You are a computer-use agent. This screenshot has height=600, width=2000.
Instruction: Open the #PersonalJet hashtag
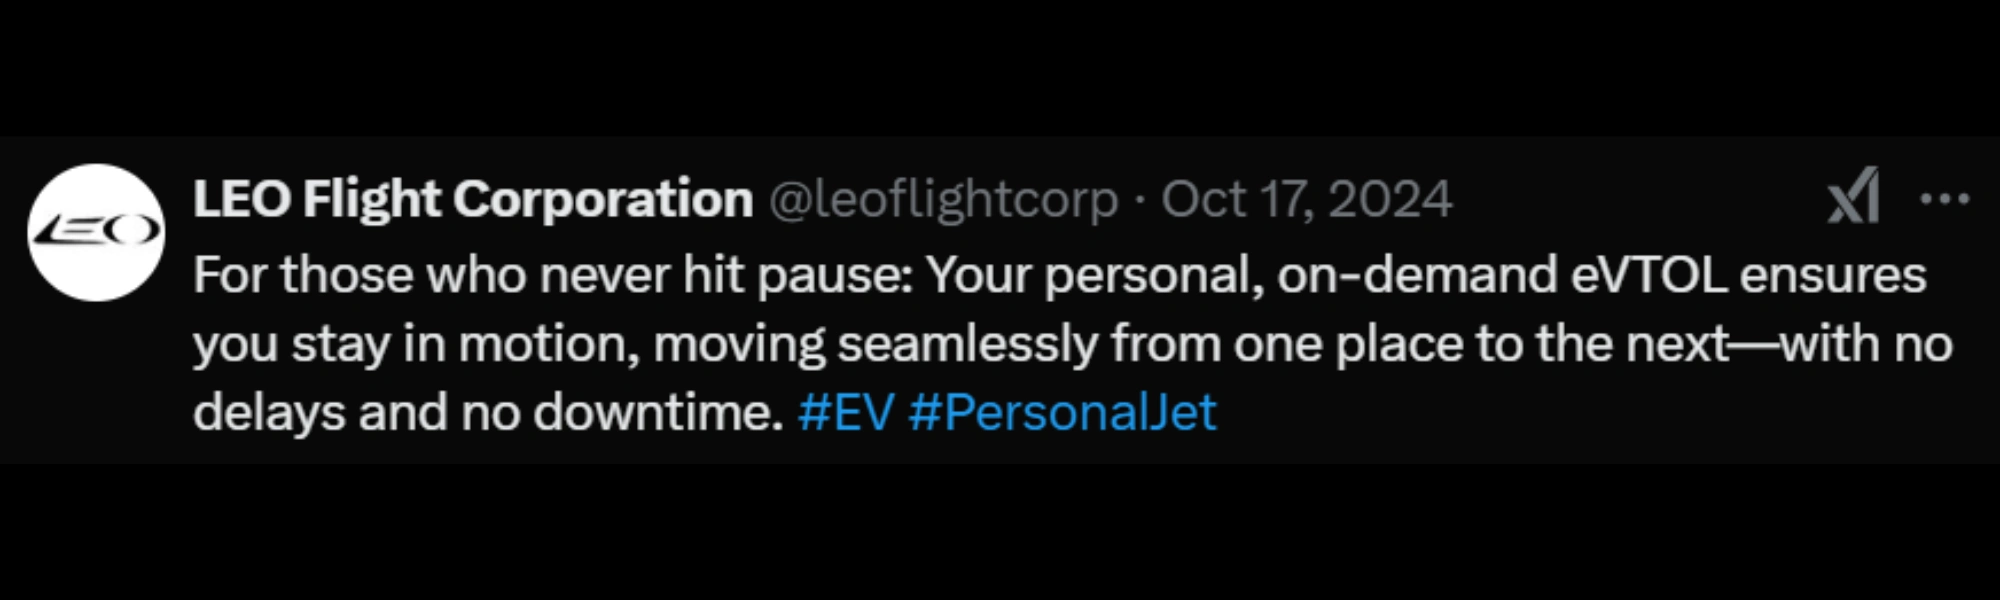coord(1062,412)
